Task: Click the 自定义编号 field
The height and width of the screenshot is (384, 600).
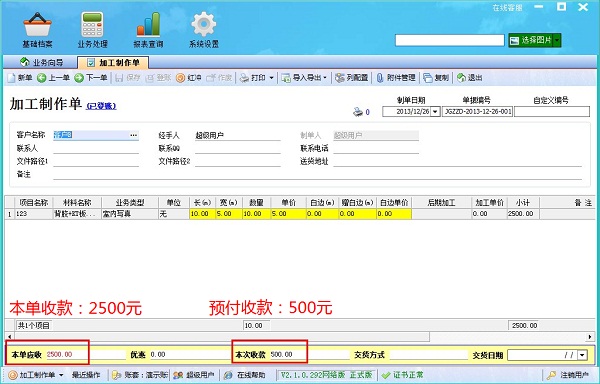Action: (x=552, y=112)
